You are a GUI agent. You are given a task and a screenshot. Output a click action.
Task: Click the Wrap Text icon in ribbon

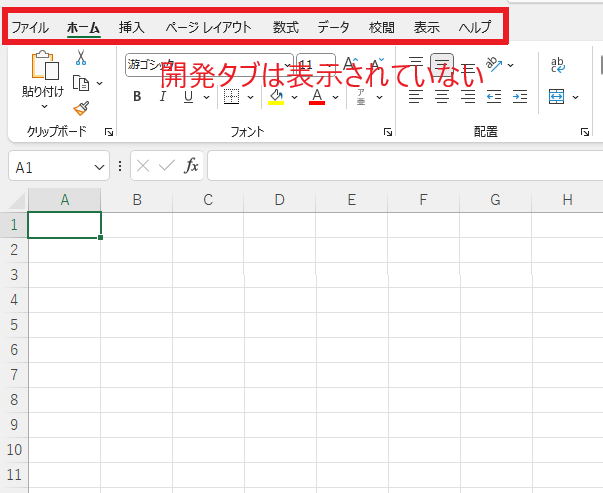pyautogui.click(x=557, y=66)
